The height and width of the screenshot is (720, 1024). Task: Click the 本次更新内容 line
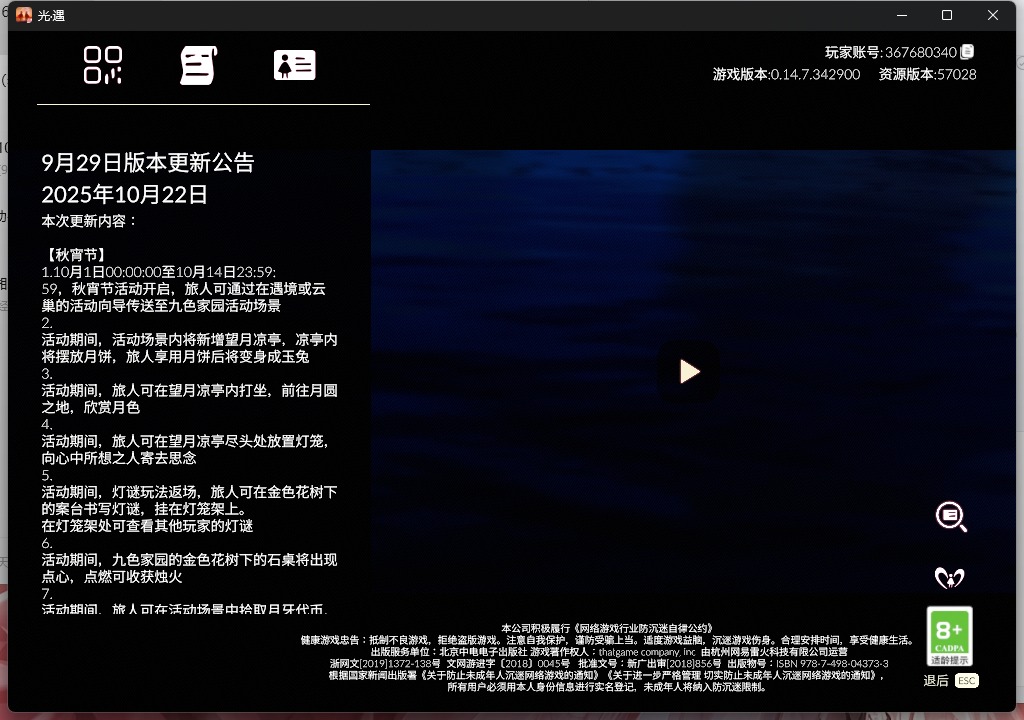tap(90, 221)
